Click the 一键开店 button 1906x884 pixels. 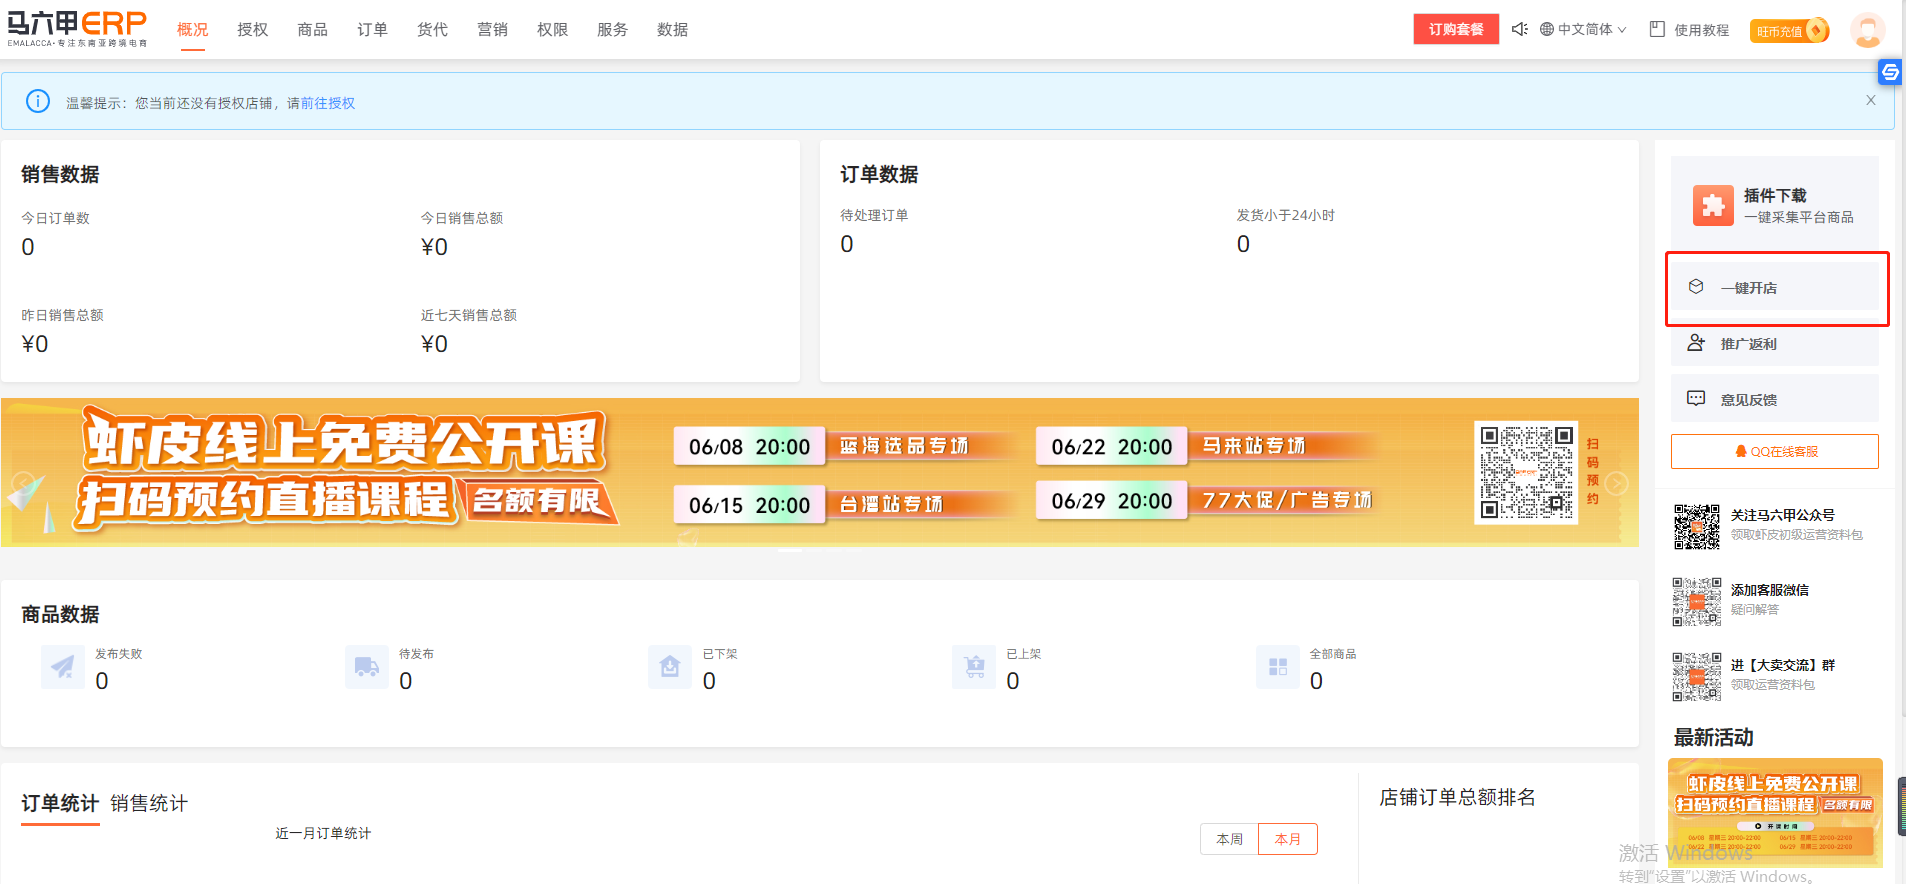(x=1775, y=287)
